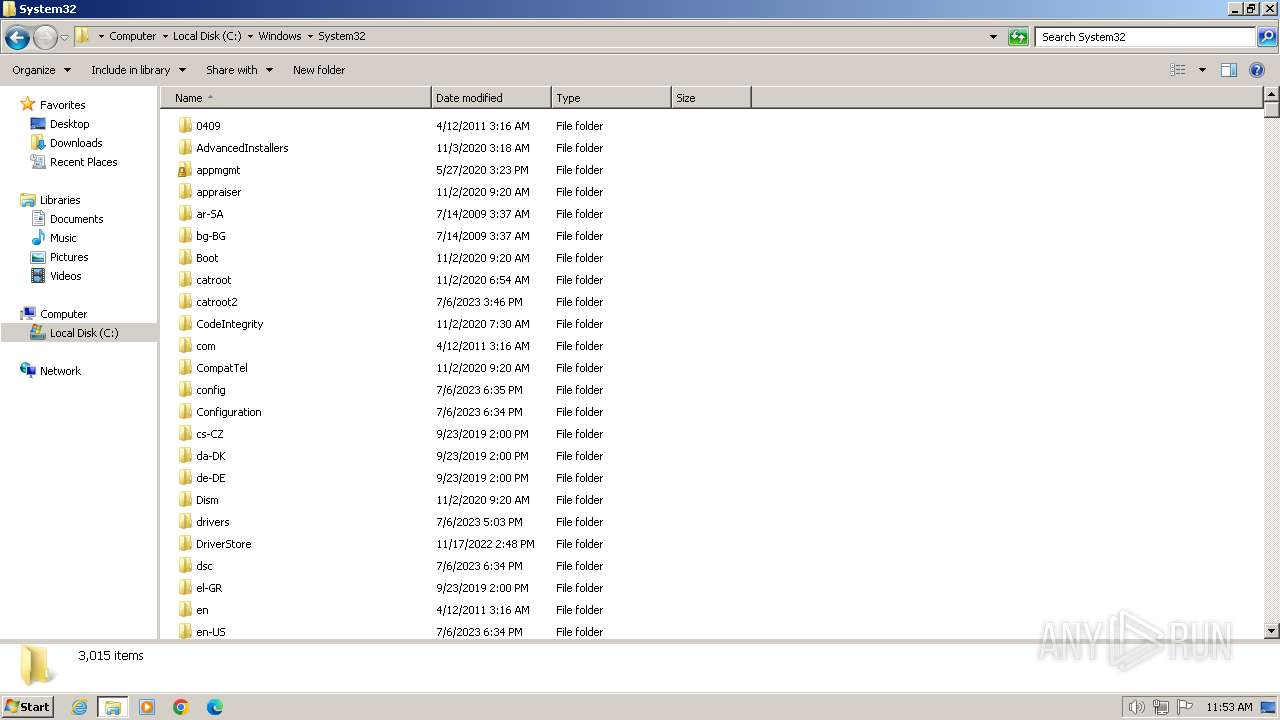Click the Back navigation arrow
The image size is (1280, 720).
pos(17,38)
